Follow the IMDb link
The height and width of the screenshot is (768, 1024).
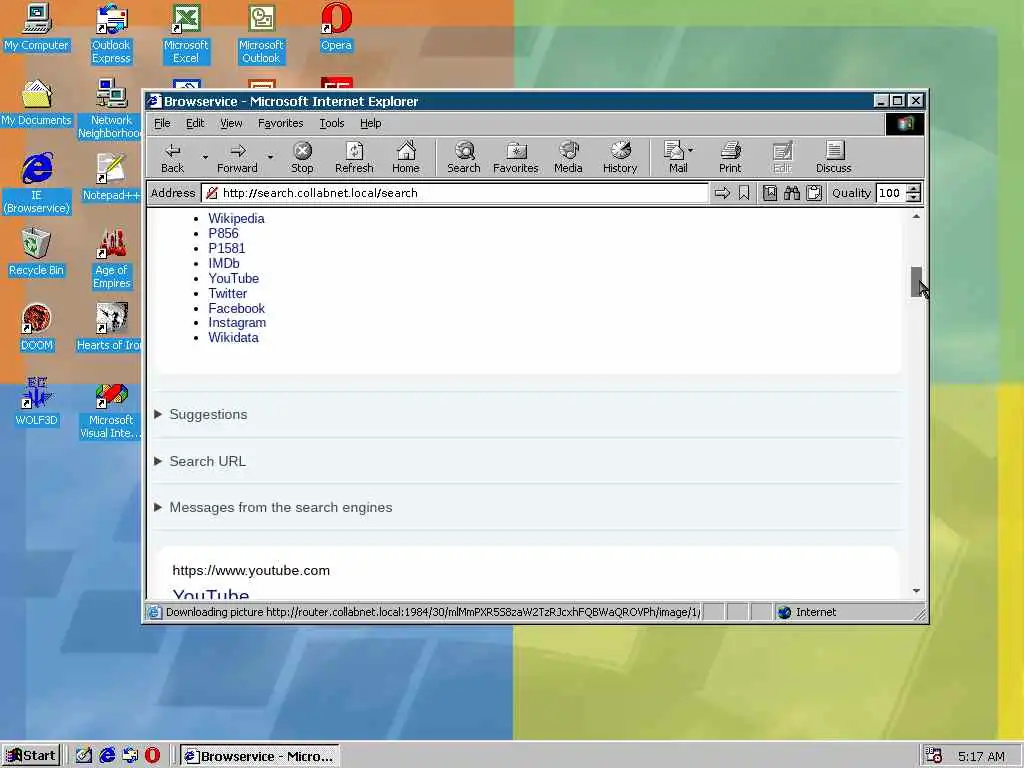224,263
